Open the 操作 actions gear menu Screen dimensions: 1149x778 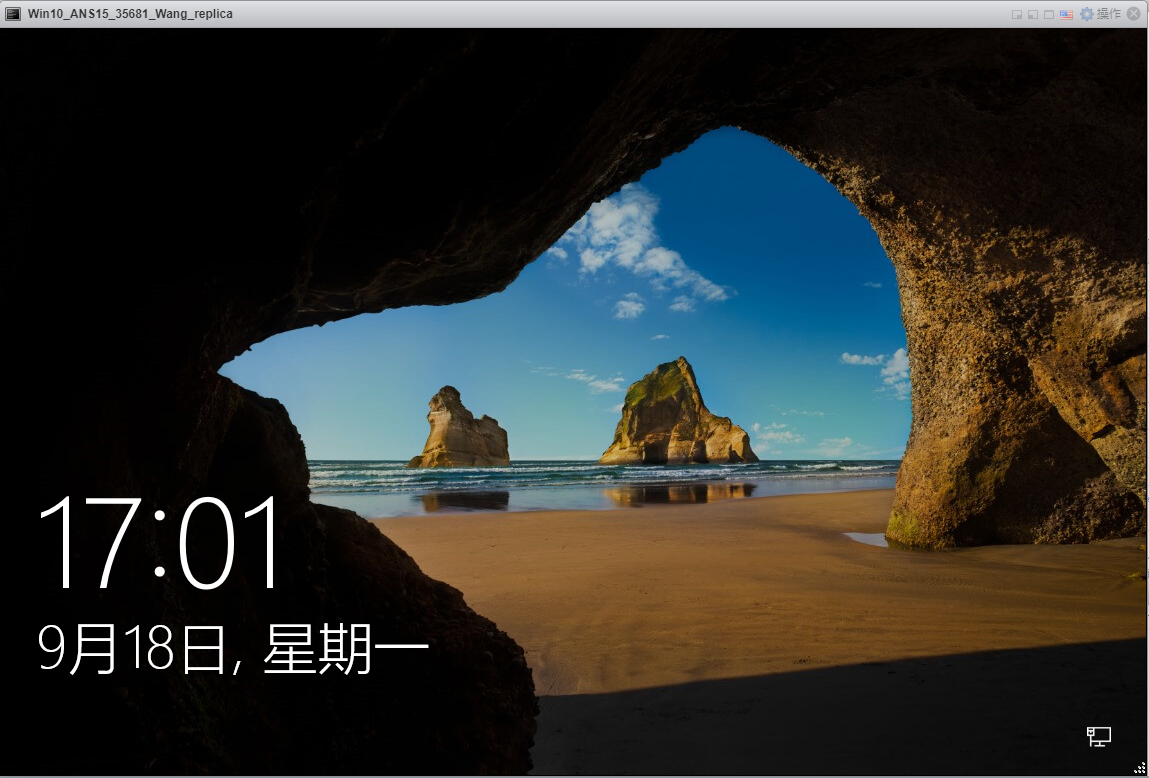1101,14
